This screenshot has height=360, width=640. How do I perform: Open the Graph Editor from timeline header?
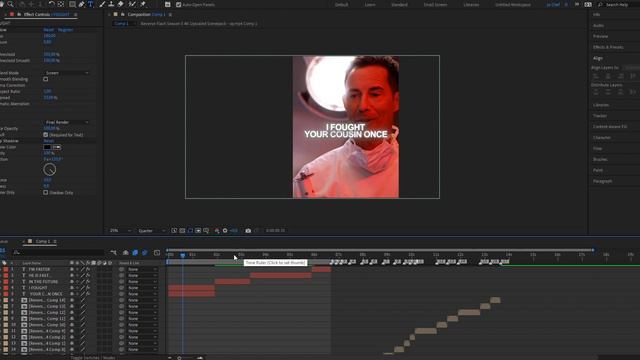tap(157, 253)
